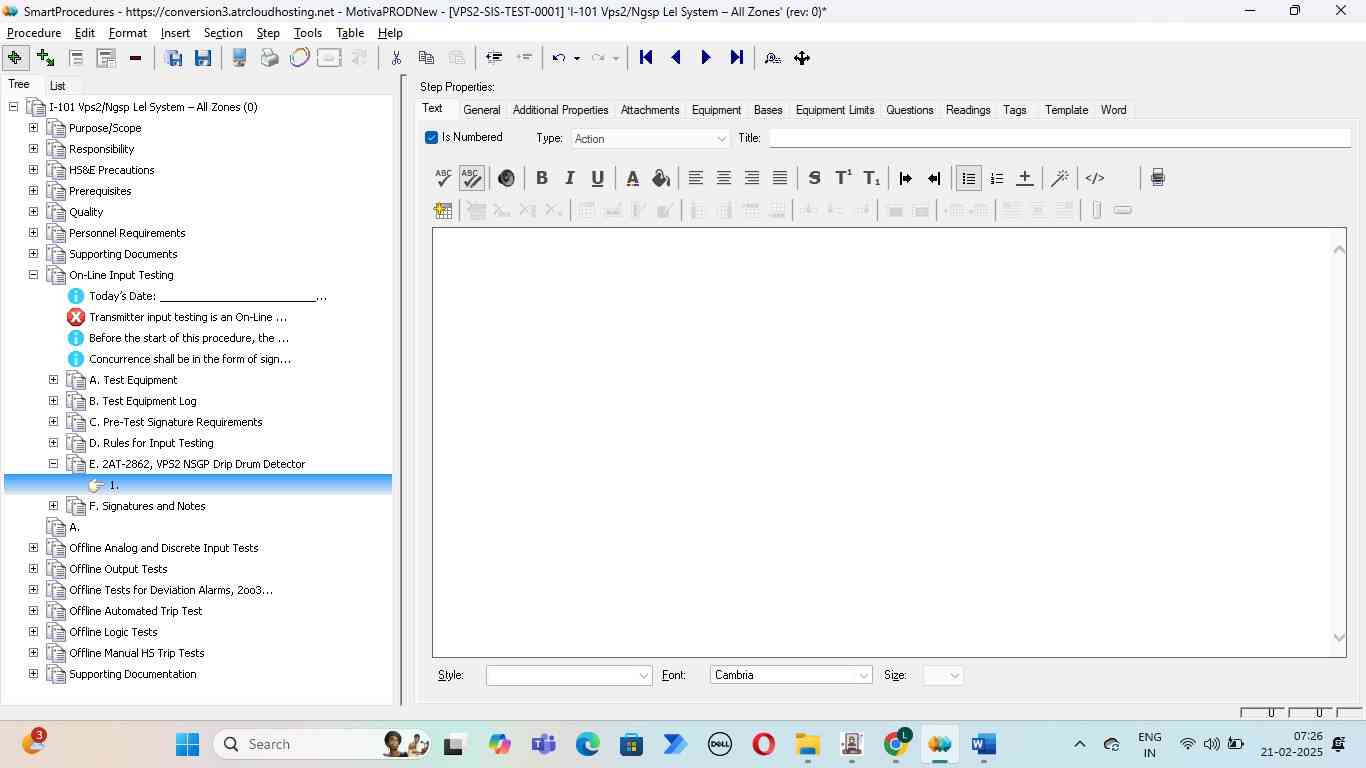Viewport: 1366px width, 768px height.
Task: Apply strikethrough to text
Action: [x=814, y=178]
